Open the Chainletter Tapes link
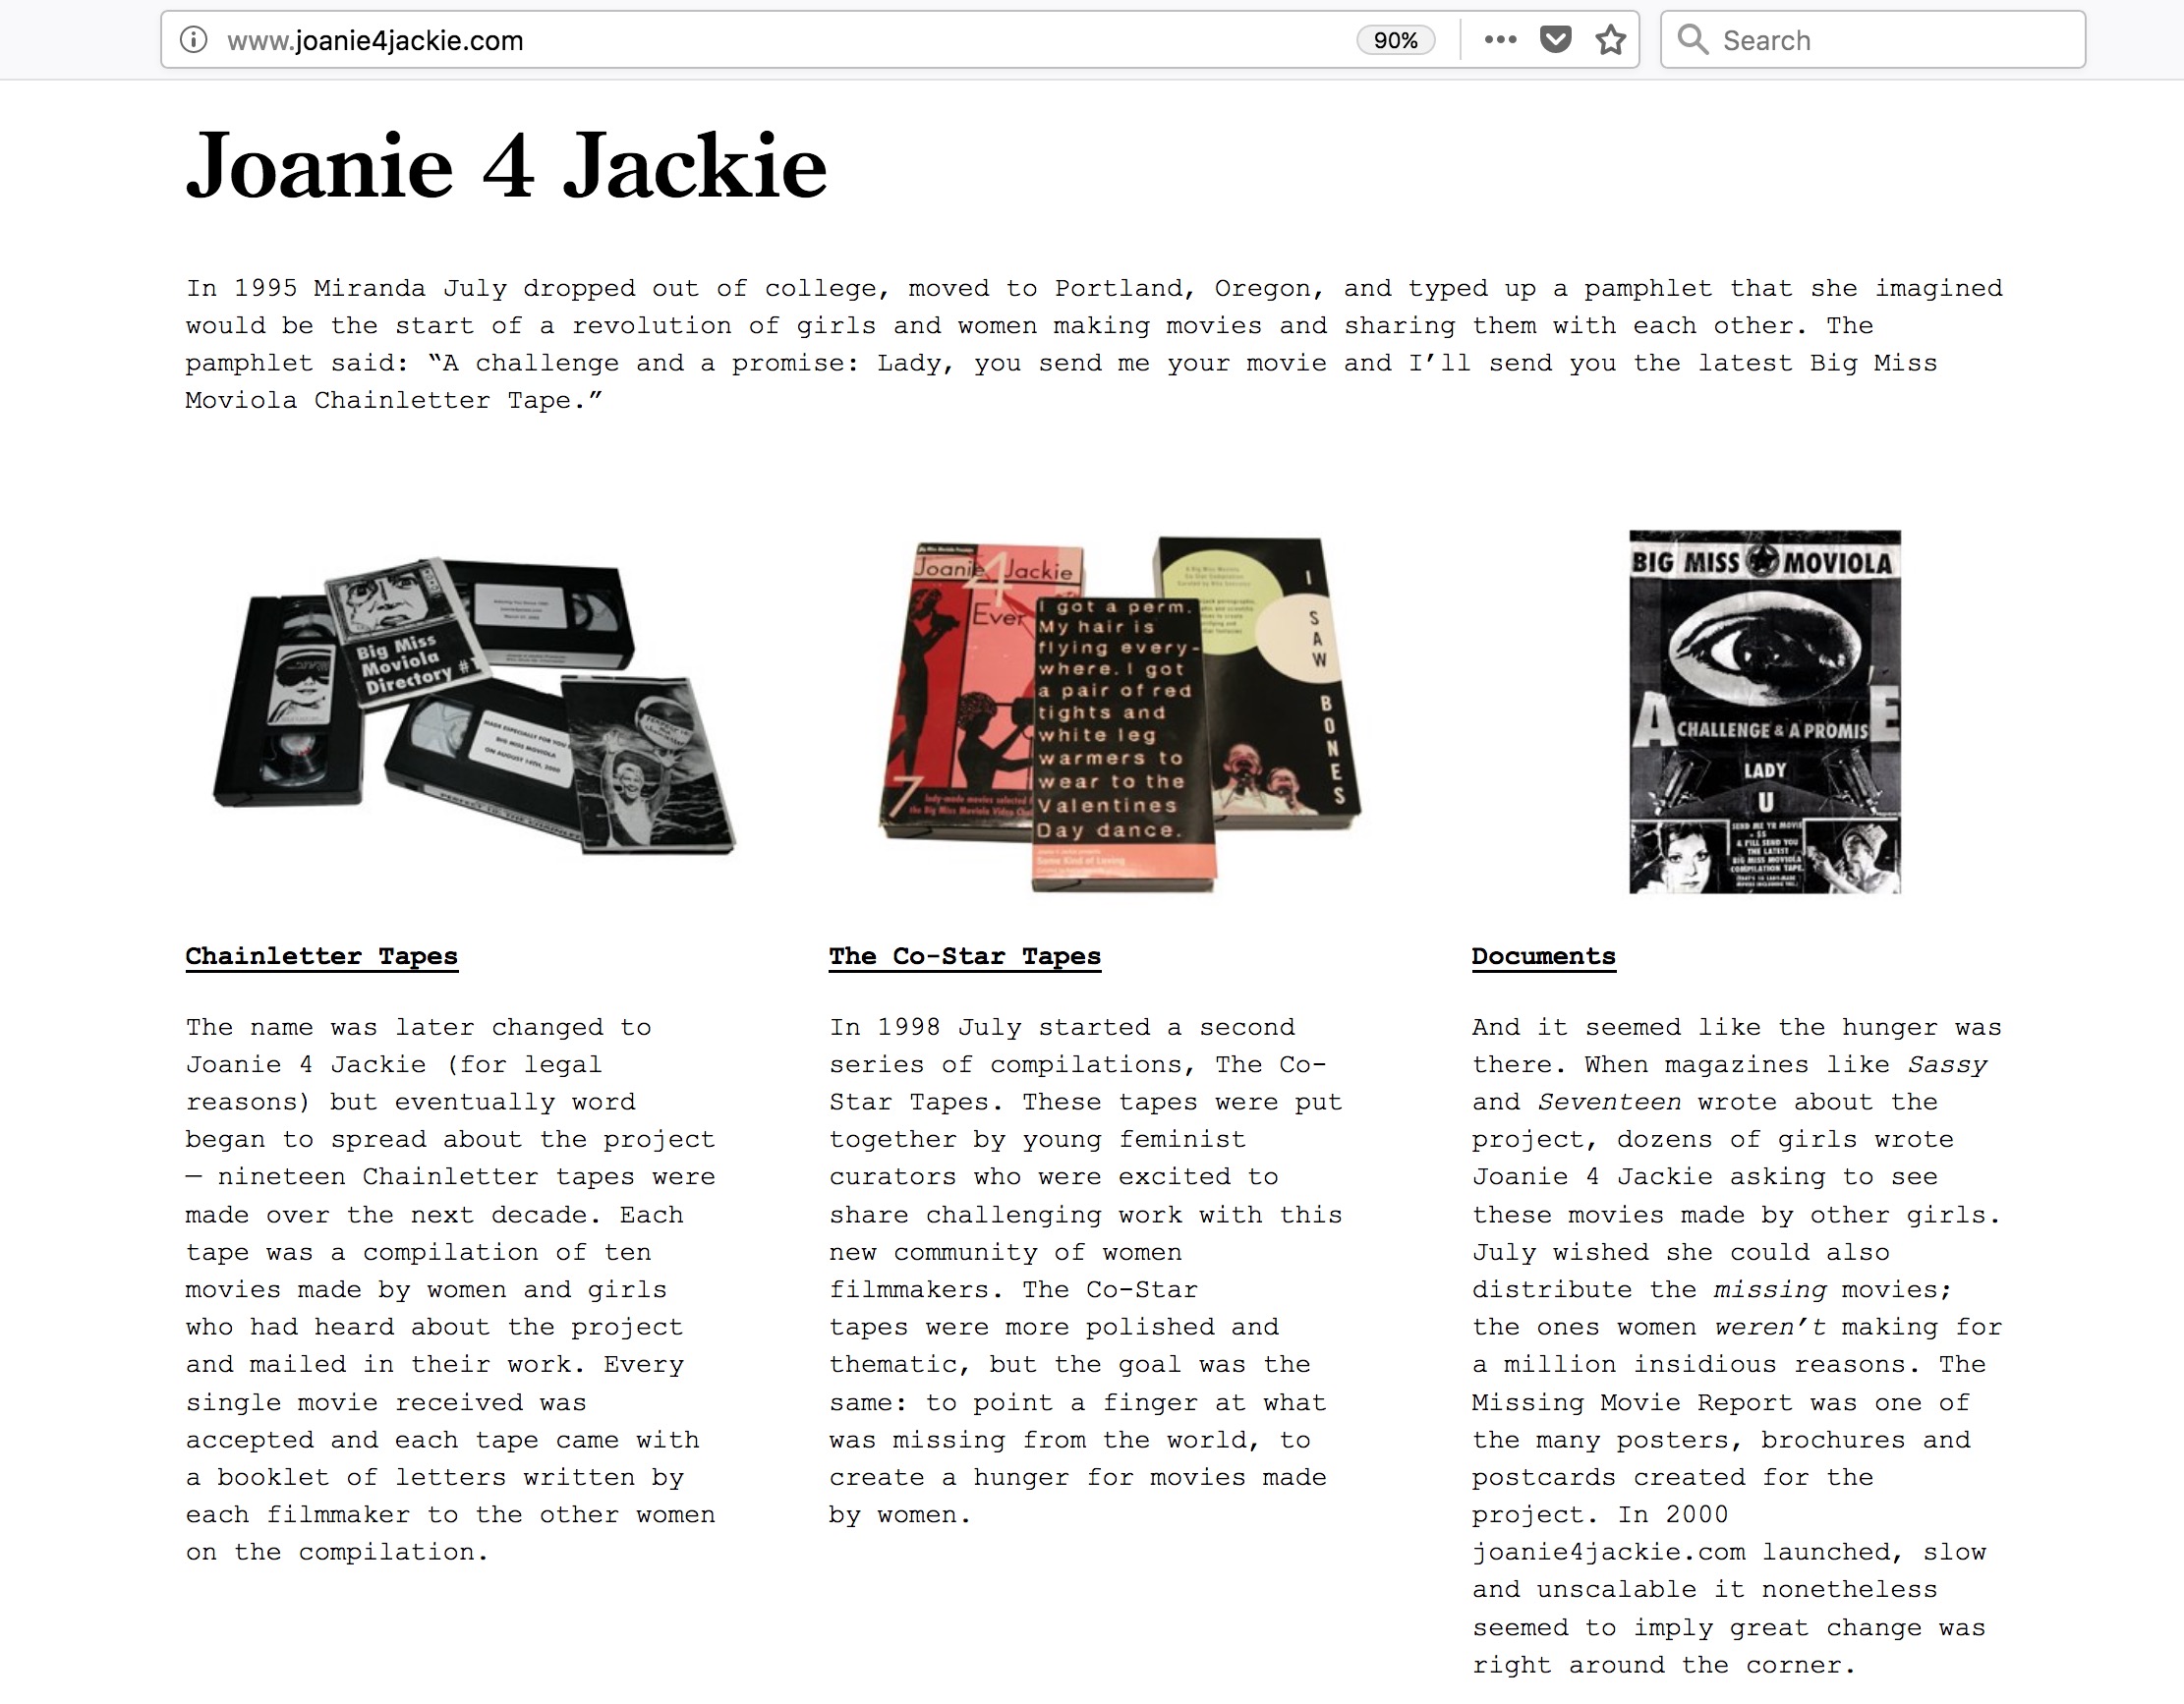 (x=321, y=956)
